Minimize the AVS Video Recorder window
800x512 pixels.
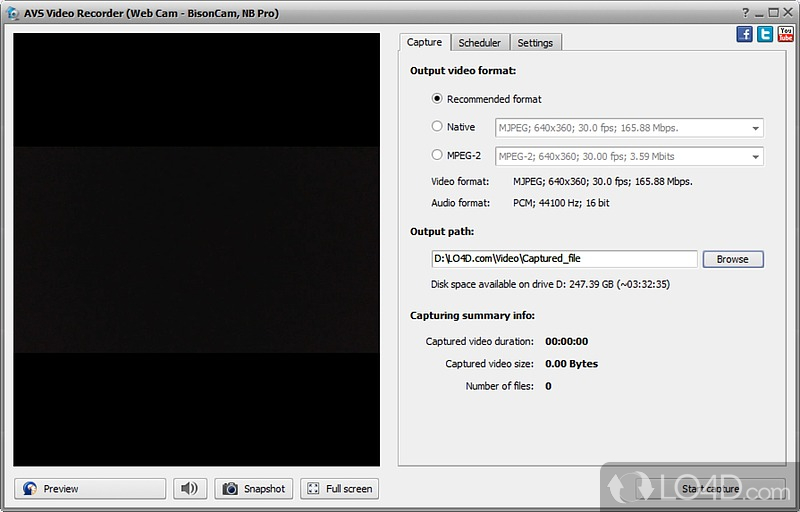(x=758, y=13)
